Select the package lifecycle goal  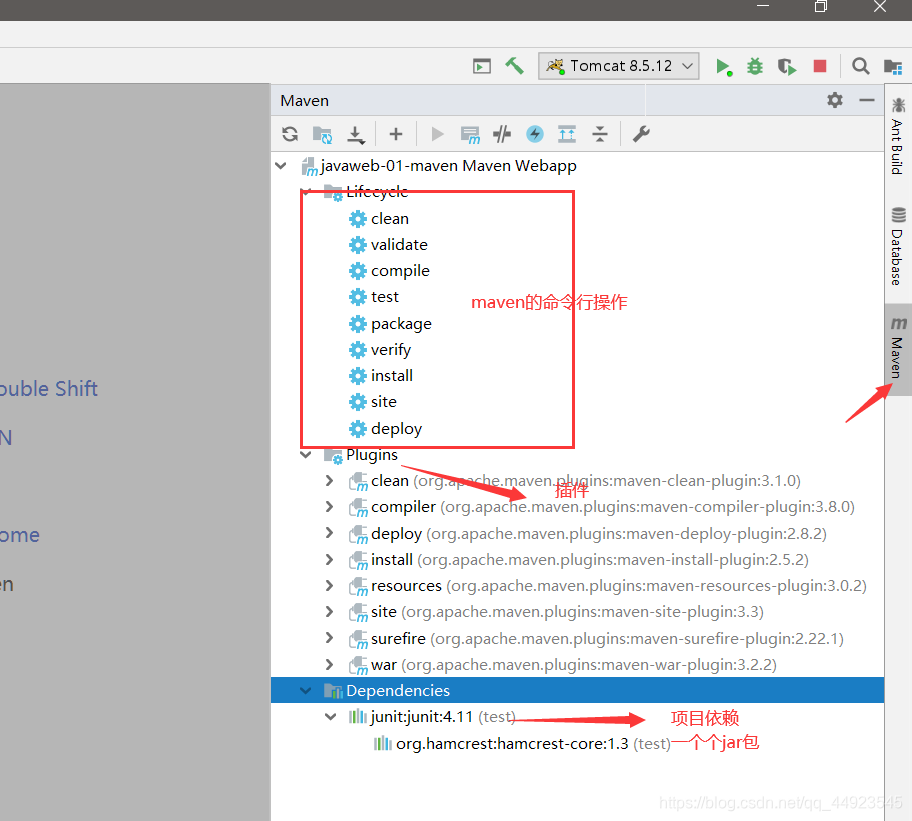(x=390, y=323)
